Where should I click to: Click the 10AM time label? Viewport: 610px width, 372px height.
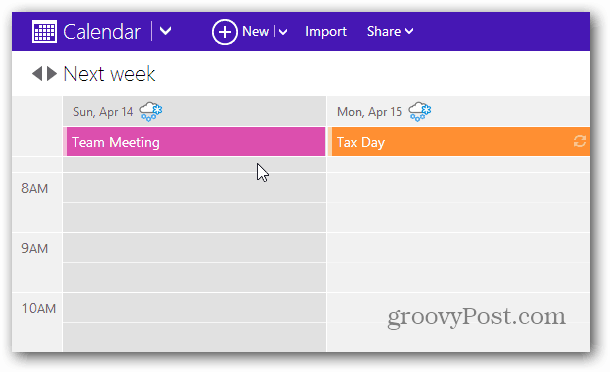39,309
